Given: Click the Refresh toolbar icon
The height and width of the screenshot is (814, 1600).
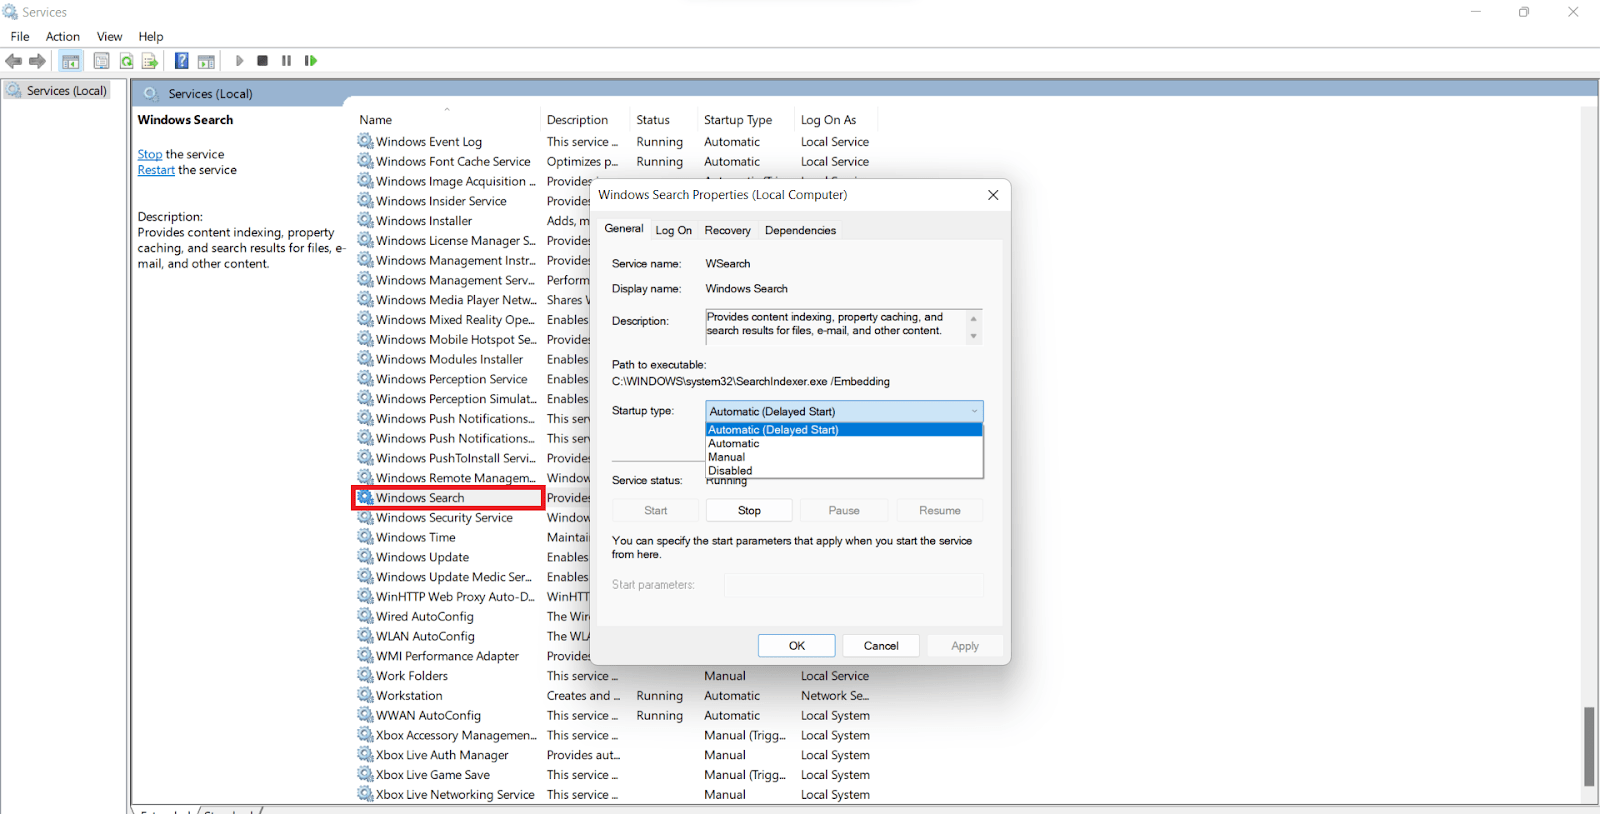Looking at the screenshot, I should 126,61.
